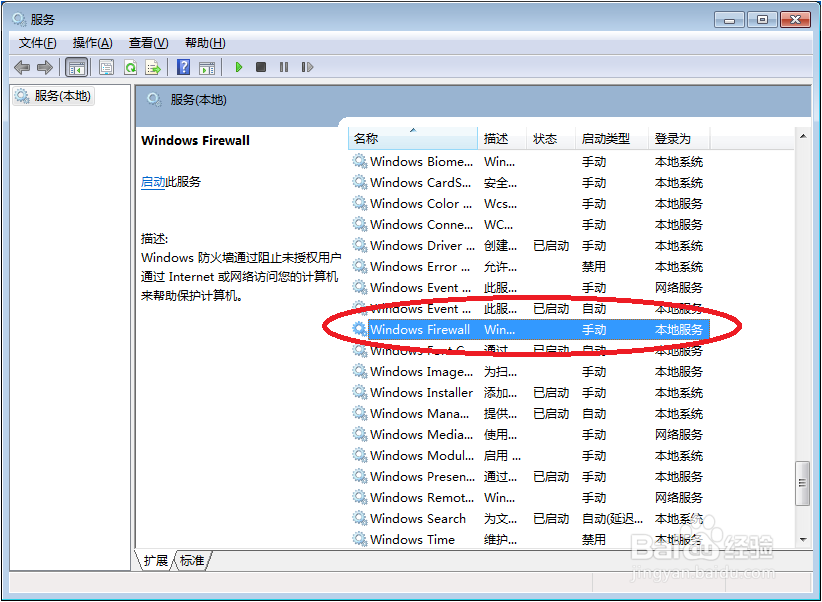The height and width of the screenshot is (602, 822).
Task: Click the Refresh icon in the toolbar
Action: tap(131, 67)
